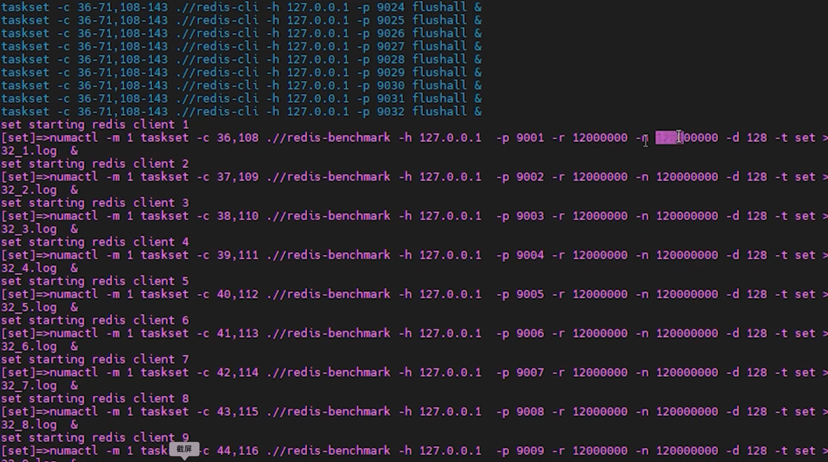Click port 9024 in flushall line
This screenshot has width=828, height=462.
(391, 7)
